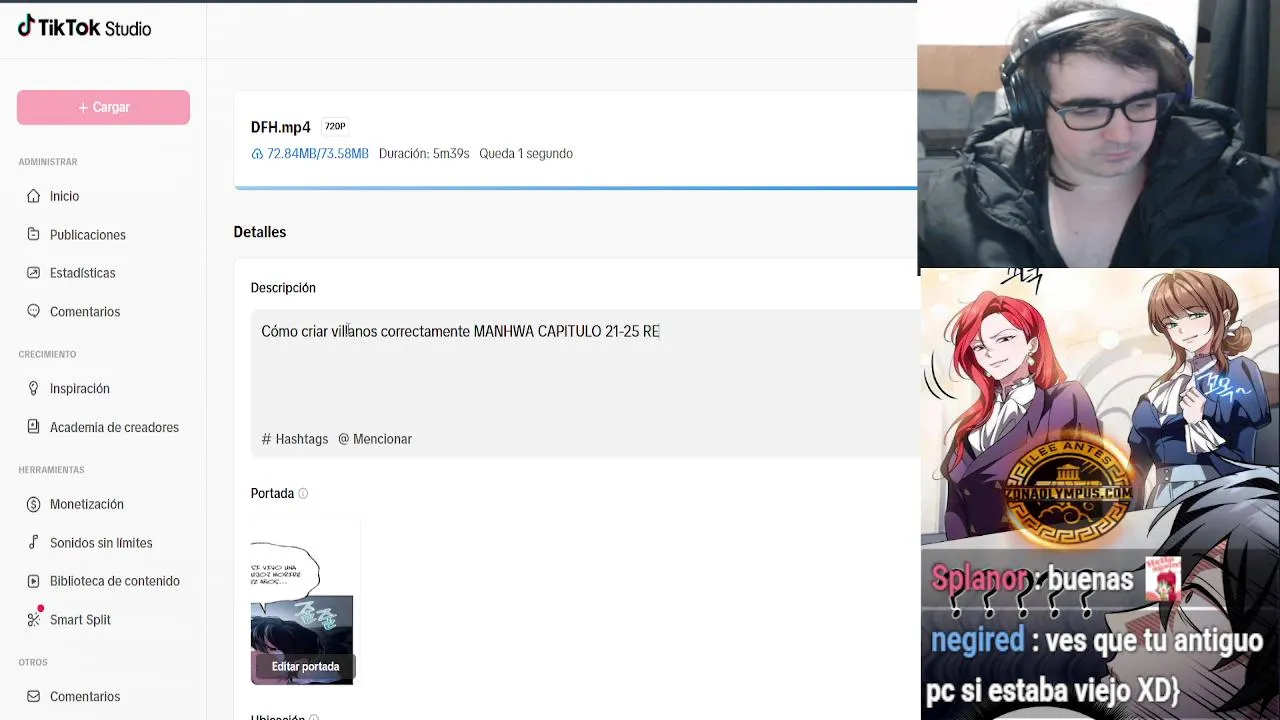1280x720 pixels.
Task: Click the Duración: 5m39s text
Action: click(424, 154)
